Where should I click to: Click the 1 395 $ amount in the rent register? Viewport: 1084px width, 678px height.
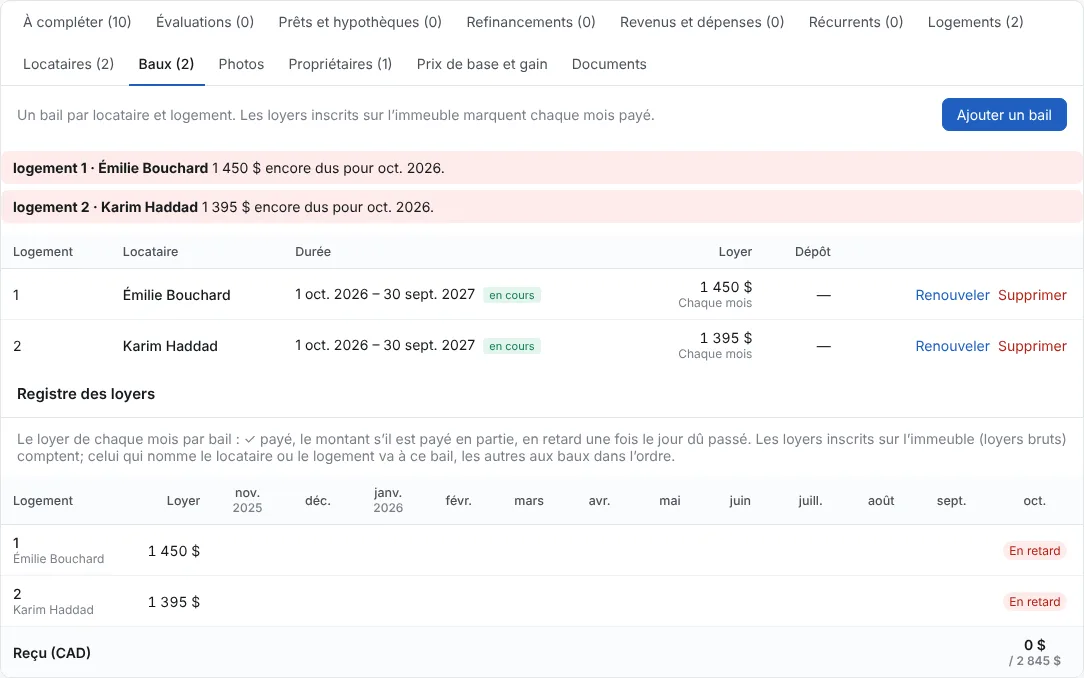coord(174,602)
